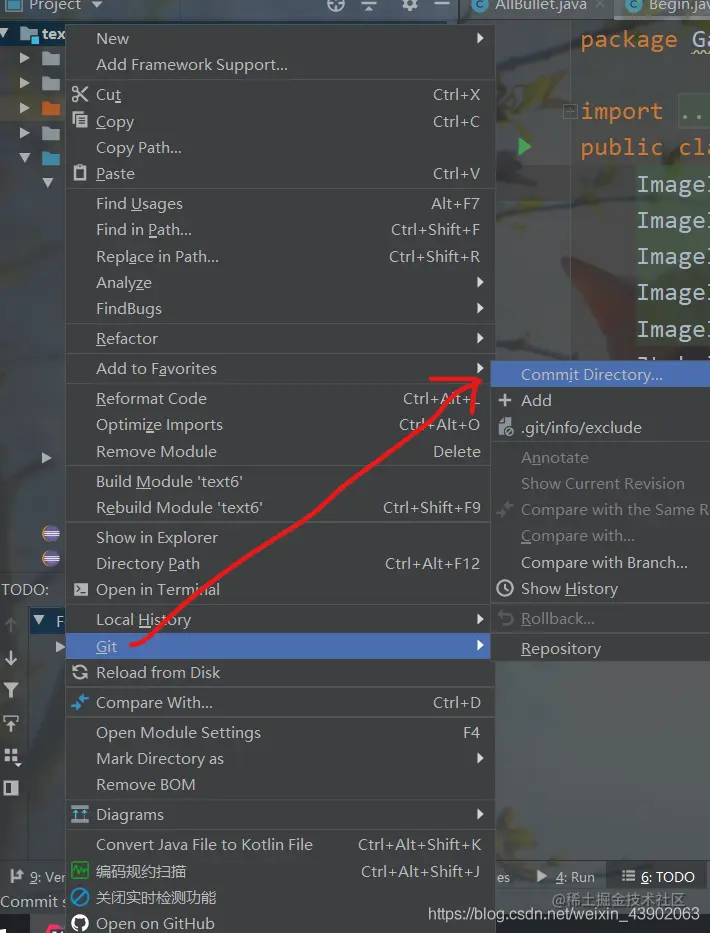710x933 pixels.
Task: Click the Cut scissors icon
Action: click(80, 94)
